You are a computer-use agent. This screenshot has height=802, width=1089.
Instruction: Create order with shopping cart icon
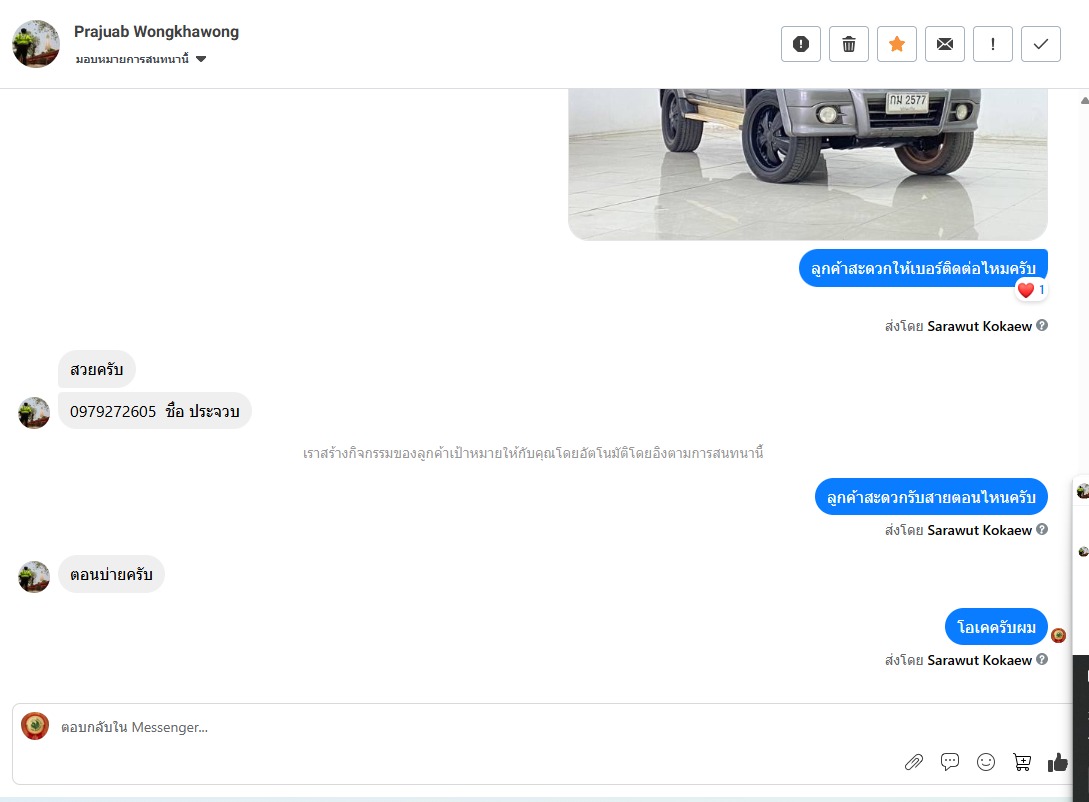click(x=1022, y=762)
